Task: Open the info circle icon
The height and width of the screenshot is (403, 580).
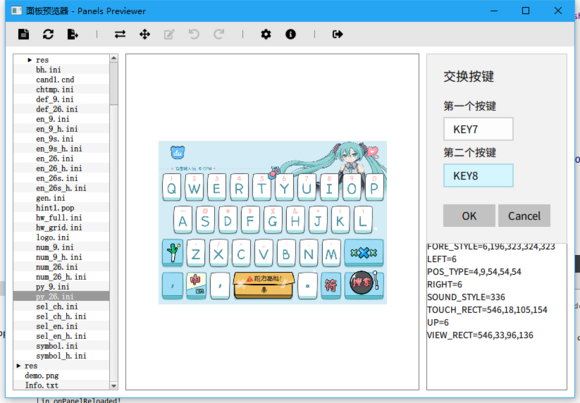Action: (290, 34)
